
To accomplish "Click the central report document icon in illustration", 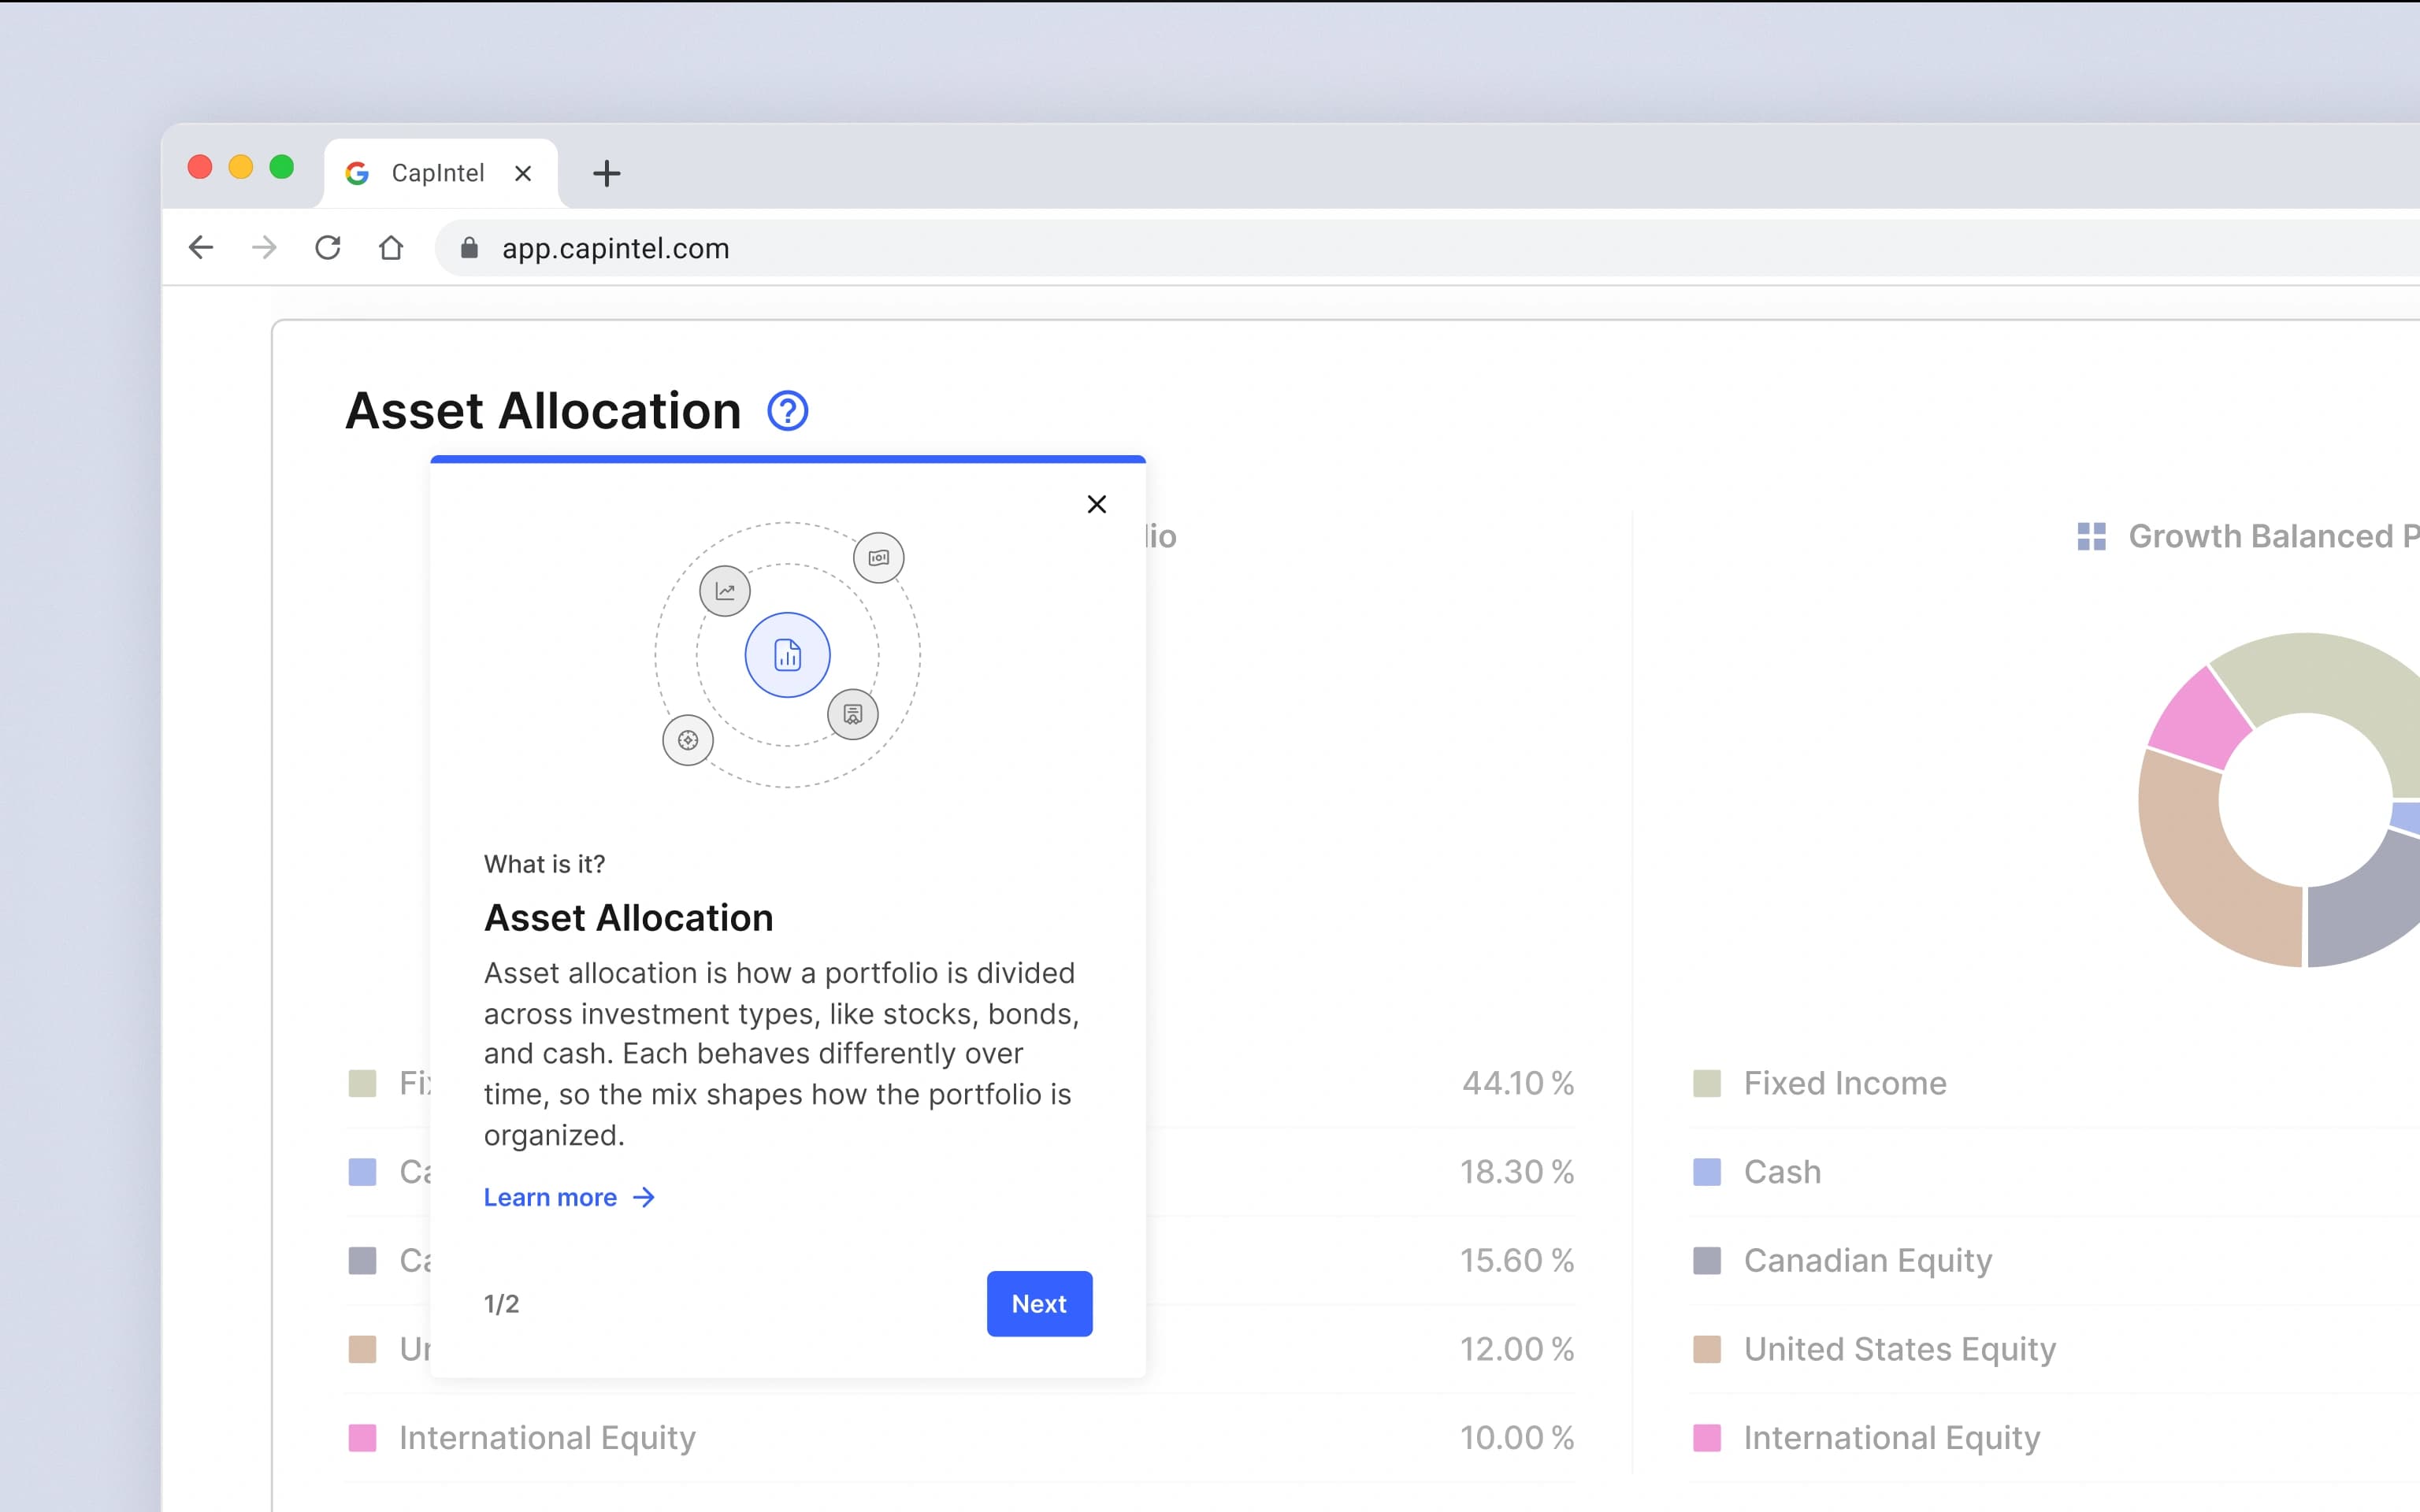I will pyautogui.click(x=787, y=655).
